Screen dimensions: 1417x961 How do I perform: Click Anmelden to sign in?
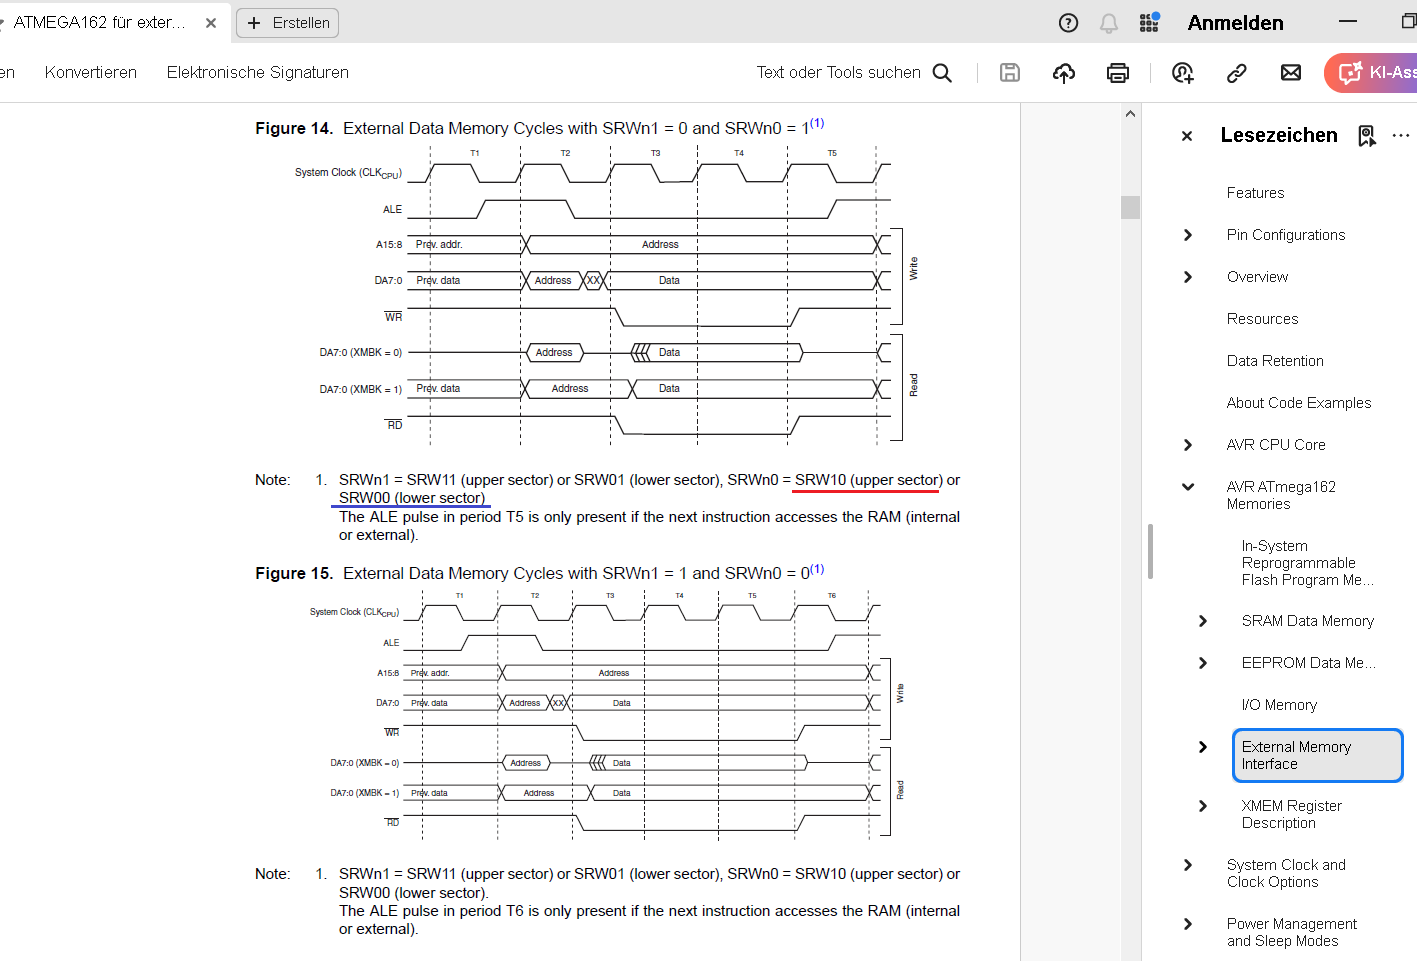pos(1236,23)
